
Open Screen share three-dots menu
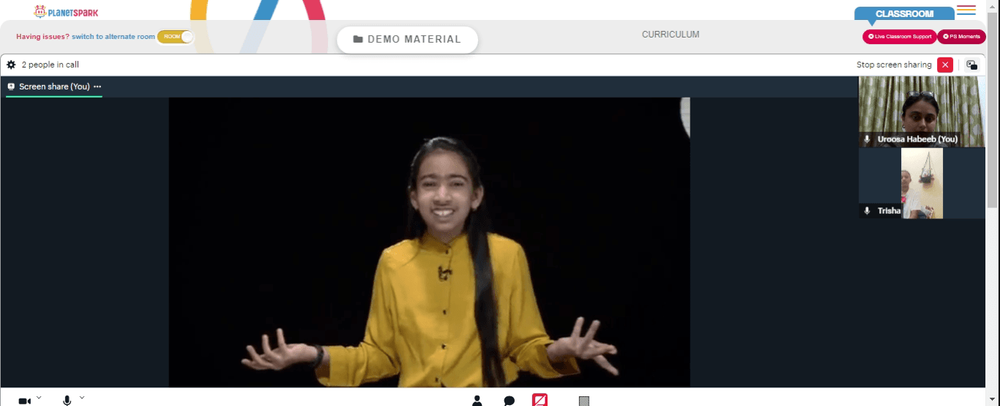point(97,86)
